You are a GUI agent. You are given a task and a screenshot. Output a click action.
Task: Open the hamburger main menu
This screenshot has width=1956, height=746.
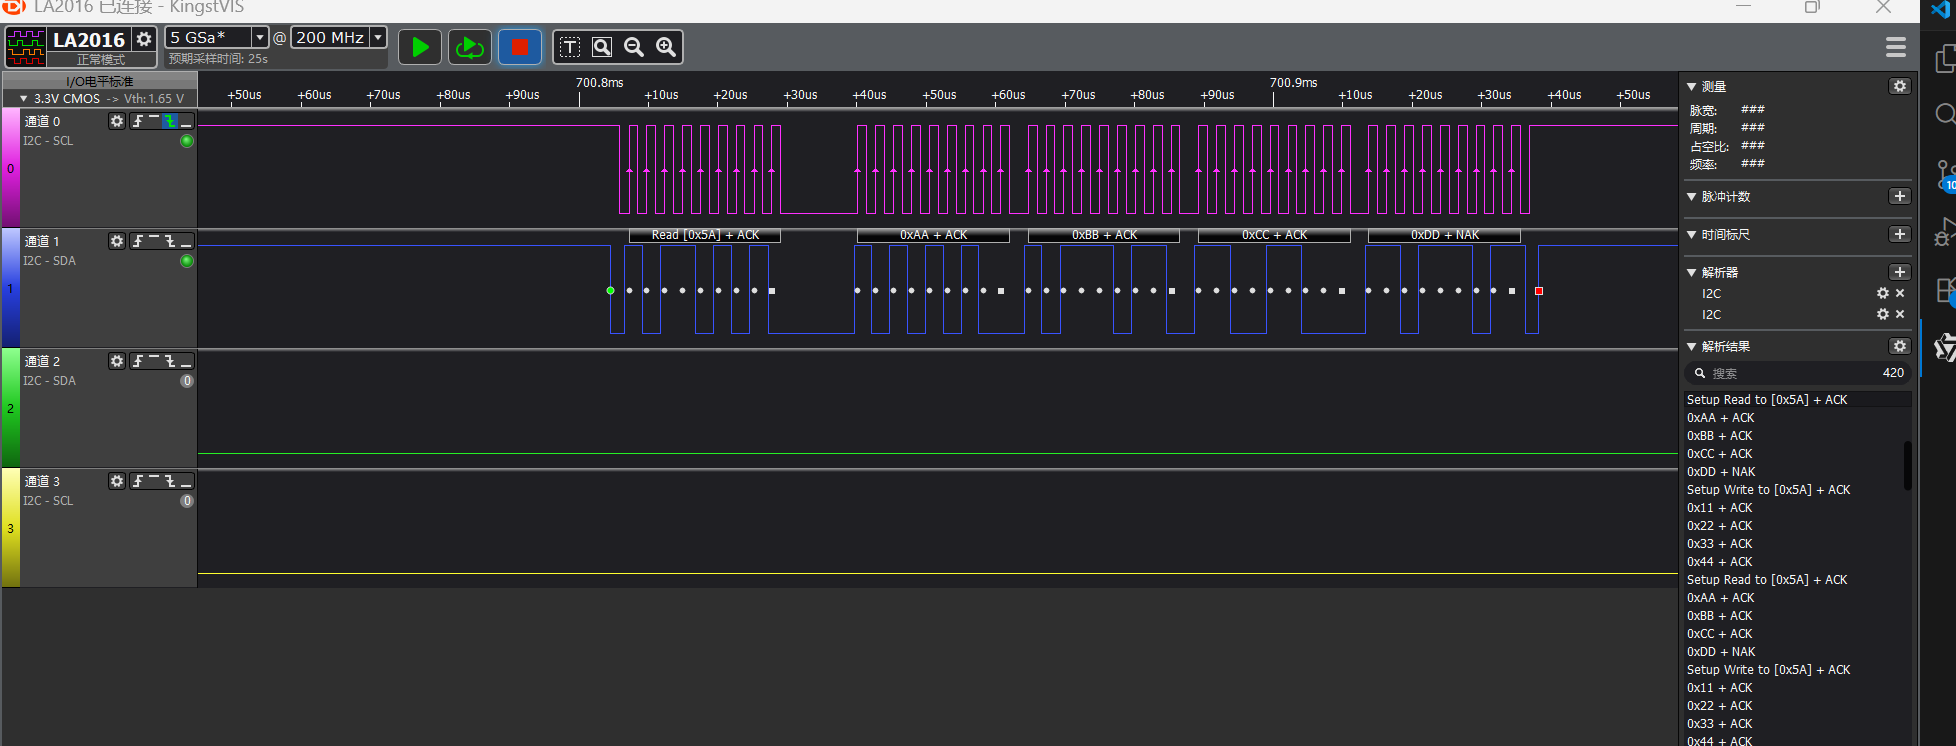(1895, 47)
